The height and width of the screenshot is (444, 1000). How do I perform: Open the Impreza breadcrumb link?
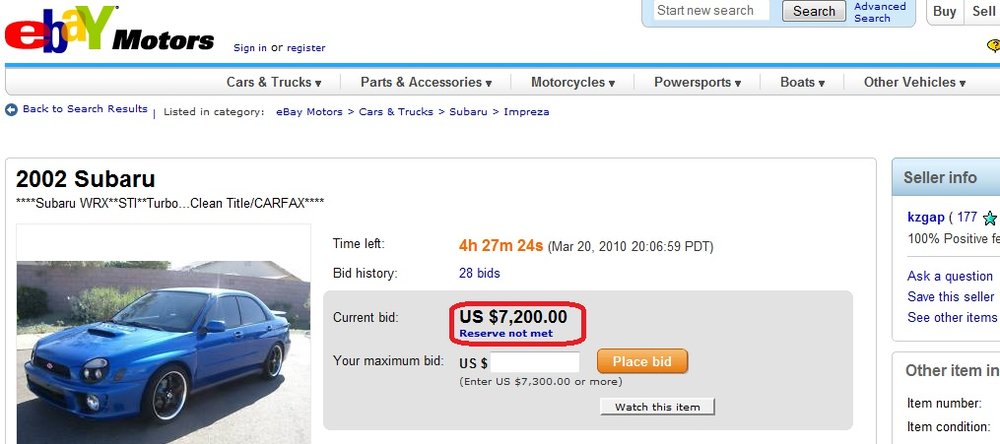click(526, 112)
